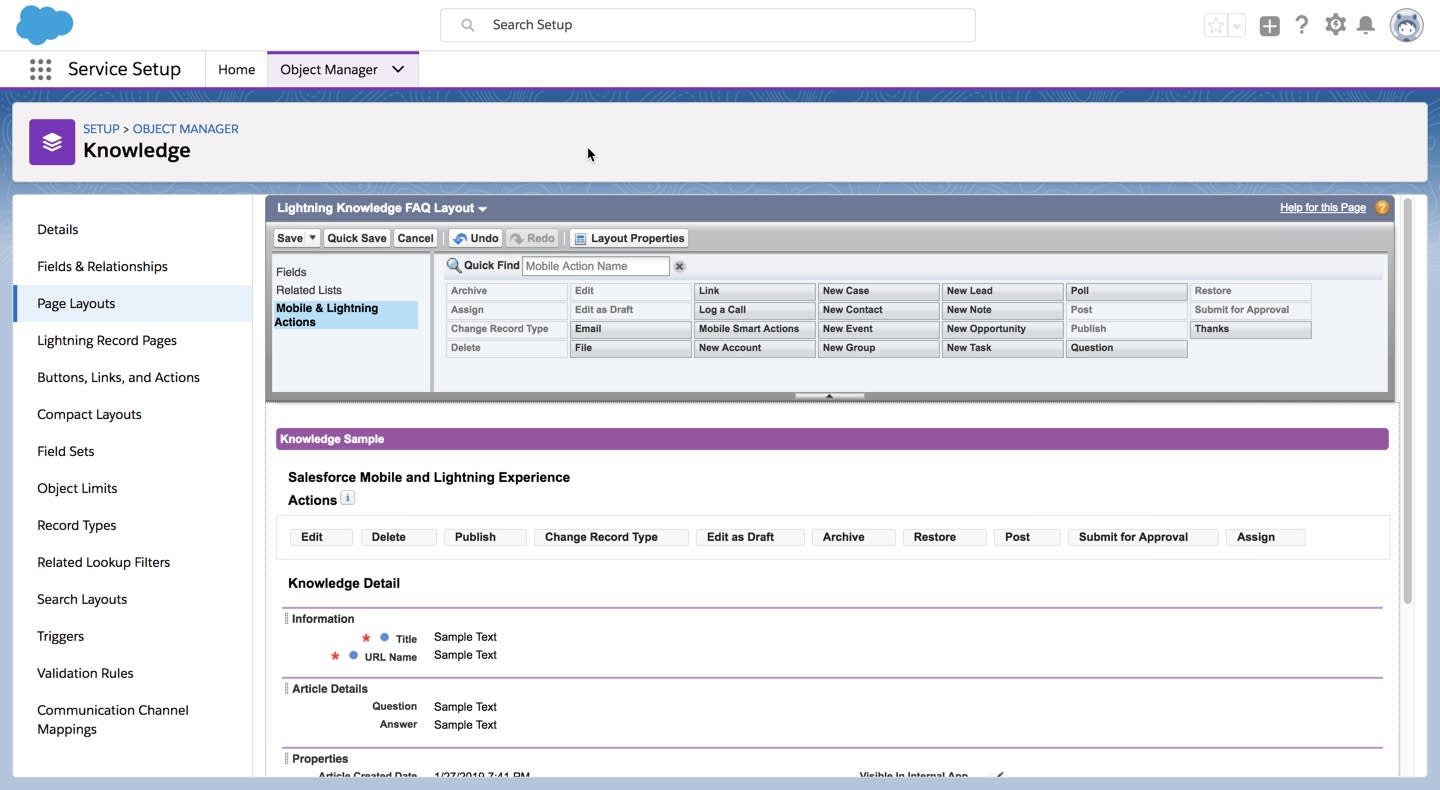1440x790 pixels.
Task: Navigate to Validation Rules in the sidebar
Action: click(x=85, y=673)
